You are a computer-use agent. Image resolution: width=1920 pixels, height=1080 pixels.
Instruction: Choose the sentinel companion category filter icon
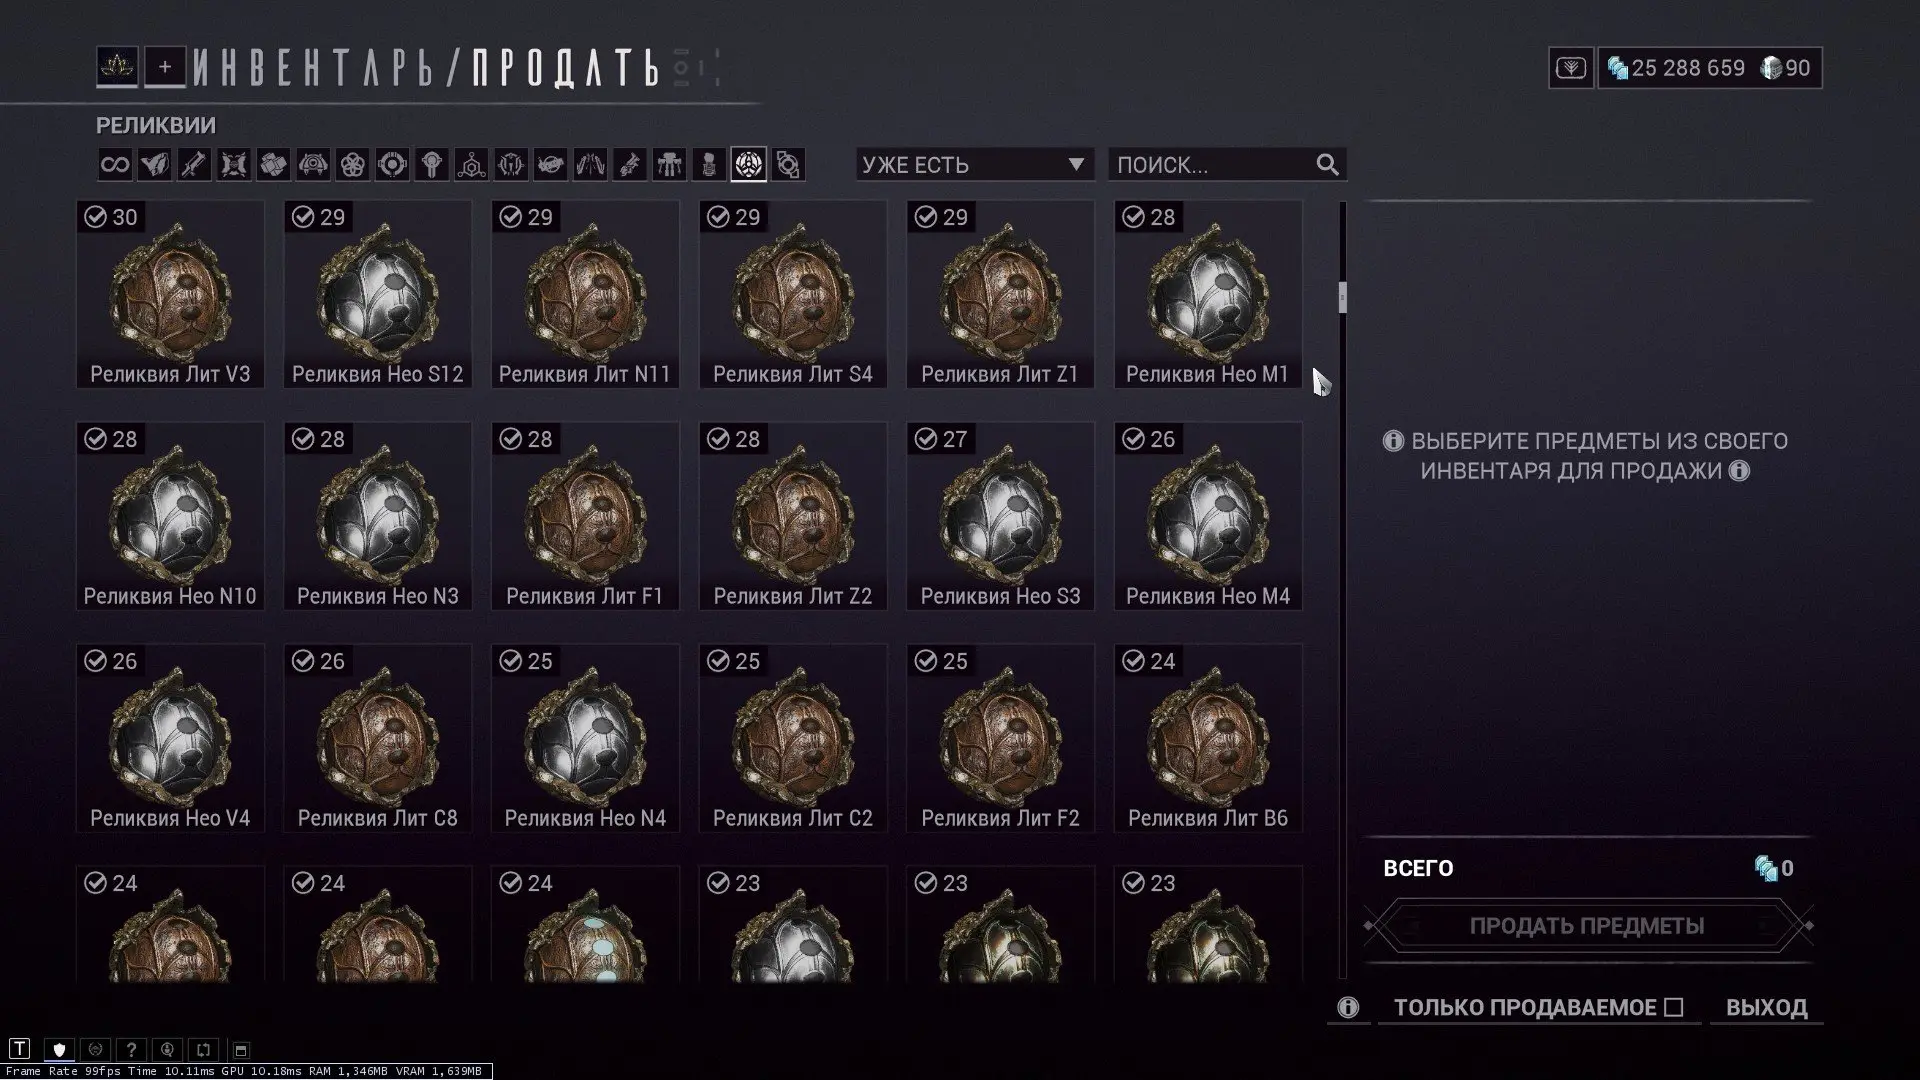point(313,165)
